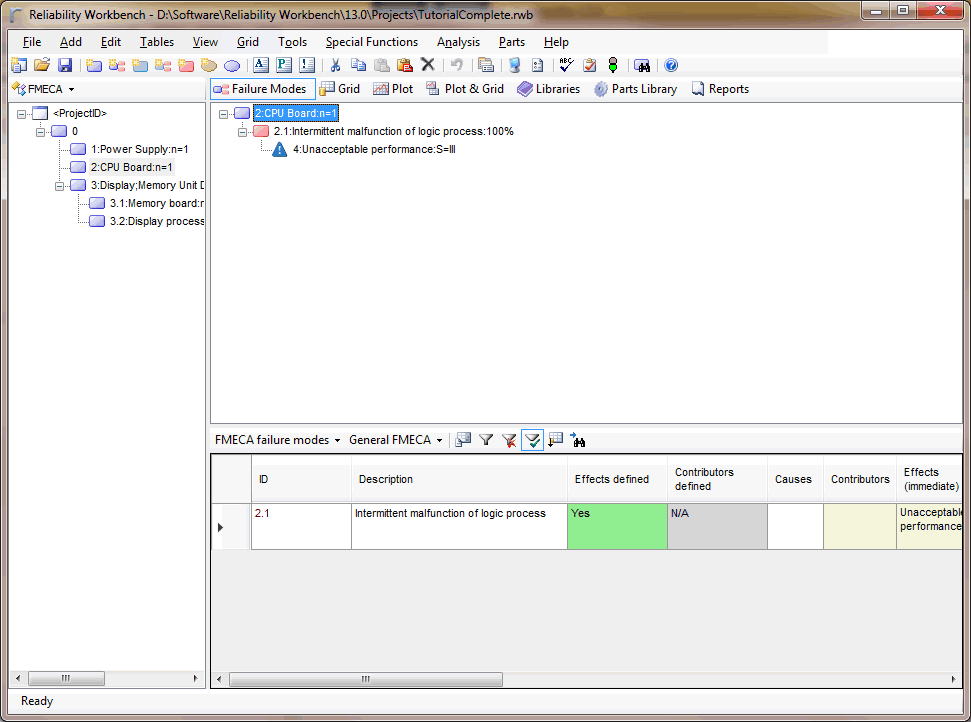971x722 pixels.
Task: Run the spell check tool
Action: click(565, 64)
